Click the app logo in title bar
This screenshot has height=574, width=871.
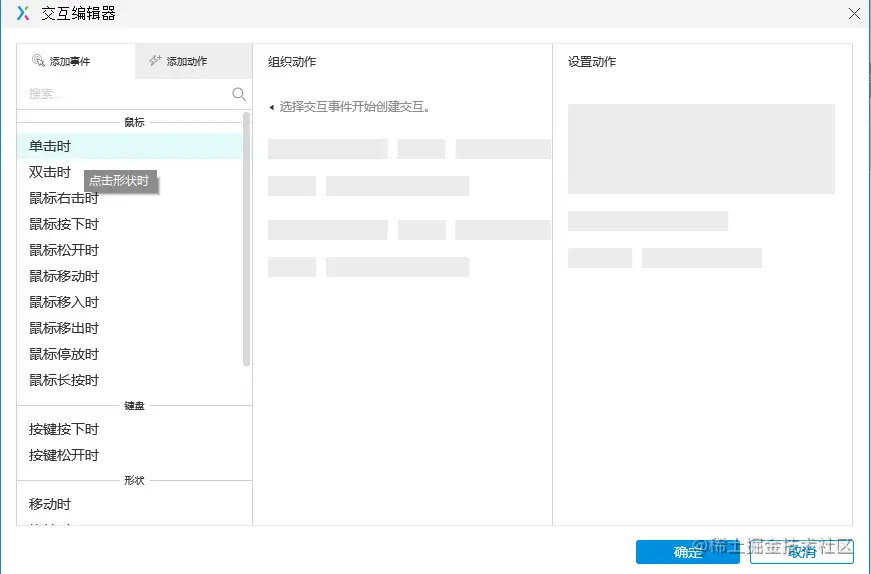coord(23,13)
